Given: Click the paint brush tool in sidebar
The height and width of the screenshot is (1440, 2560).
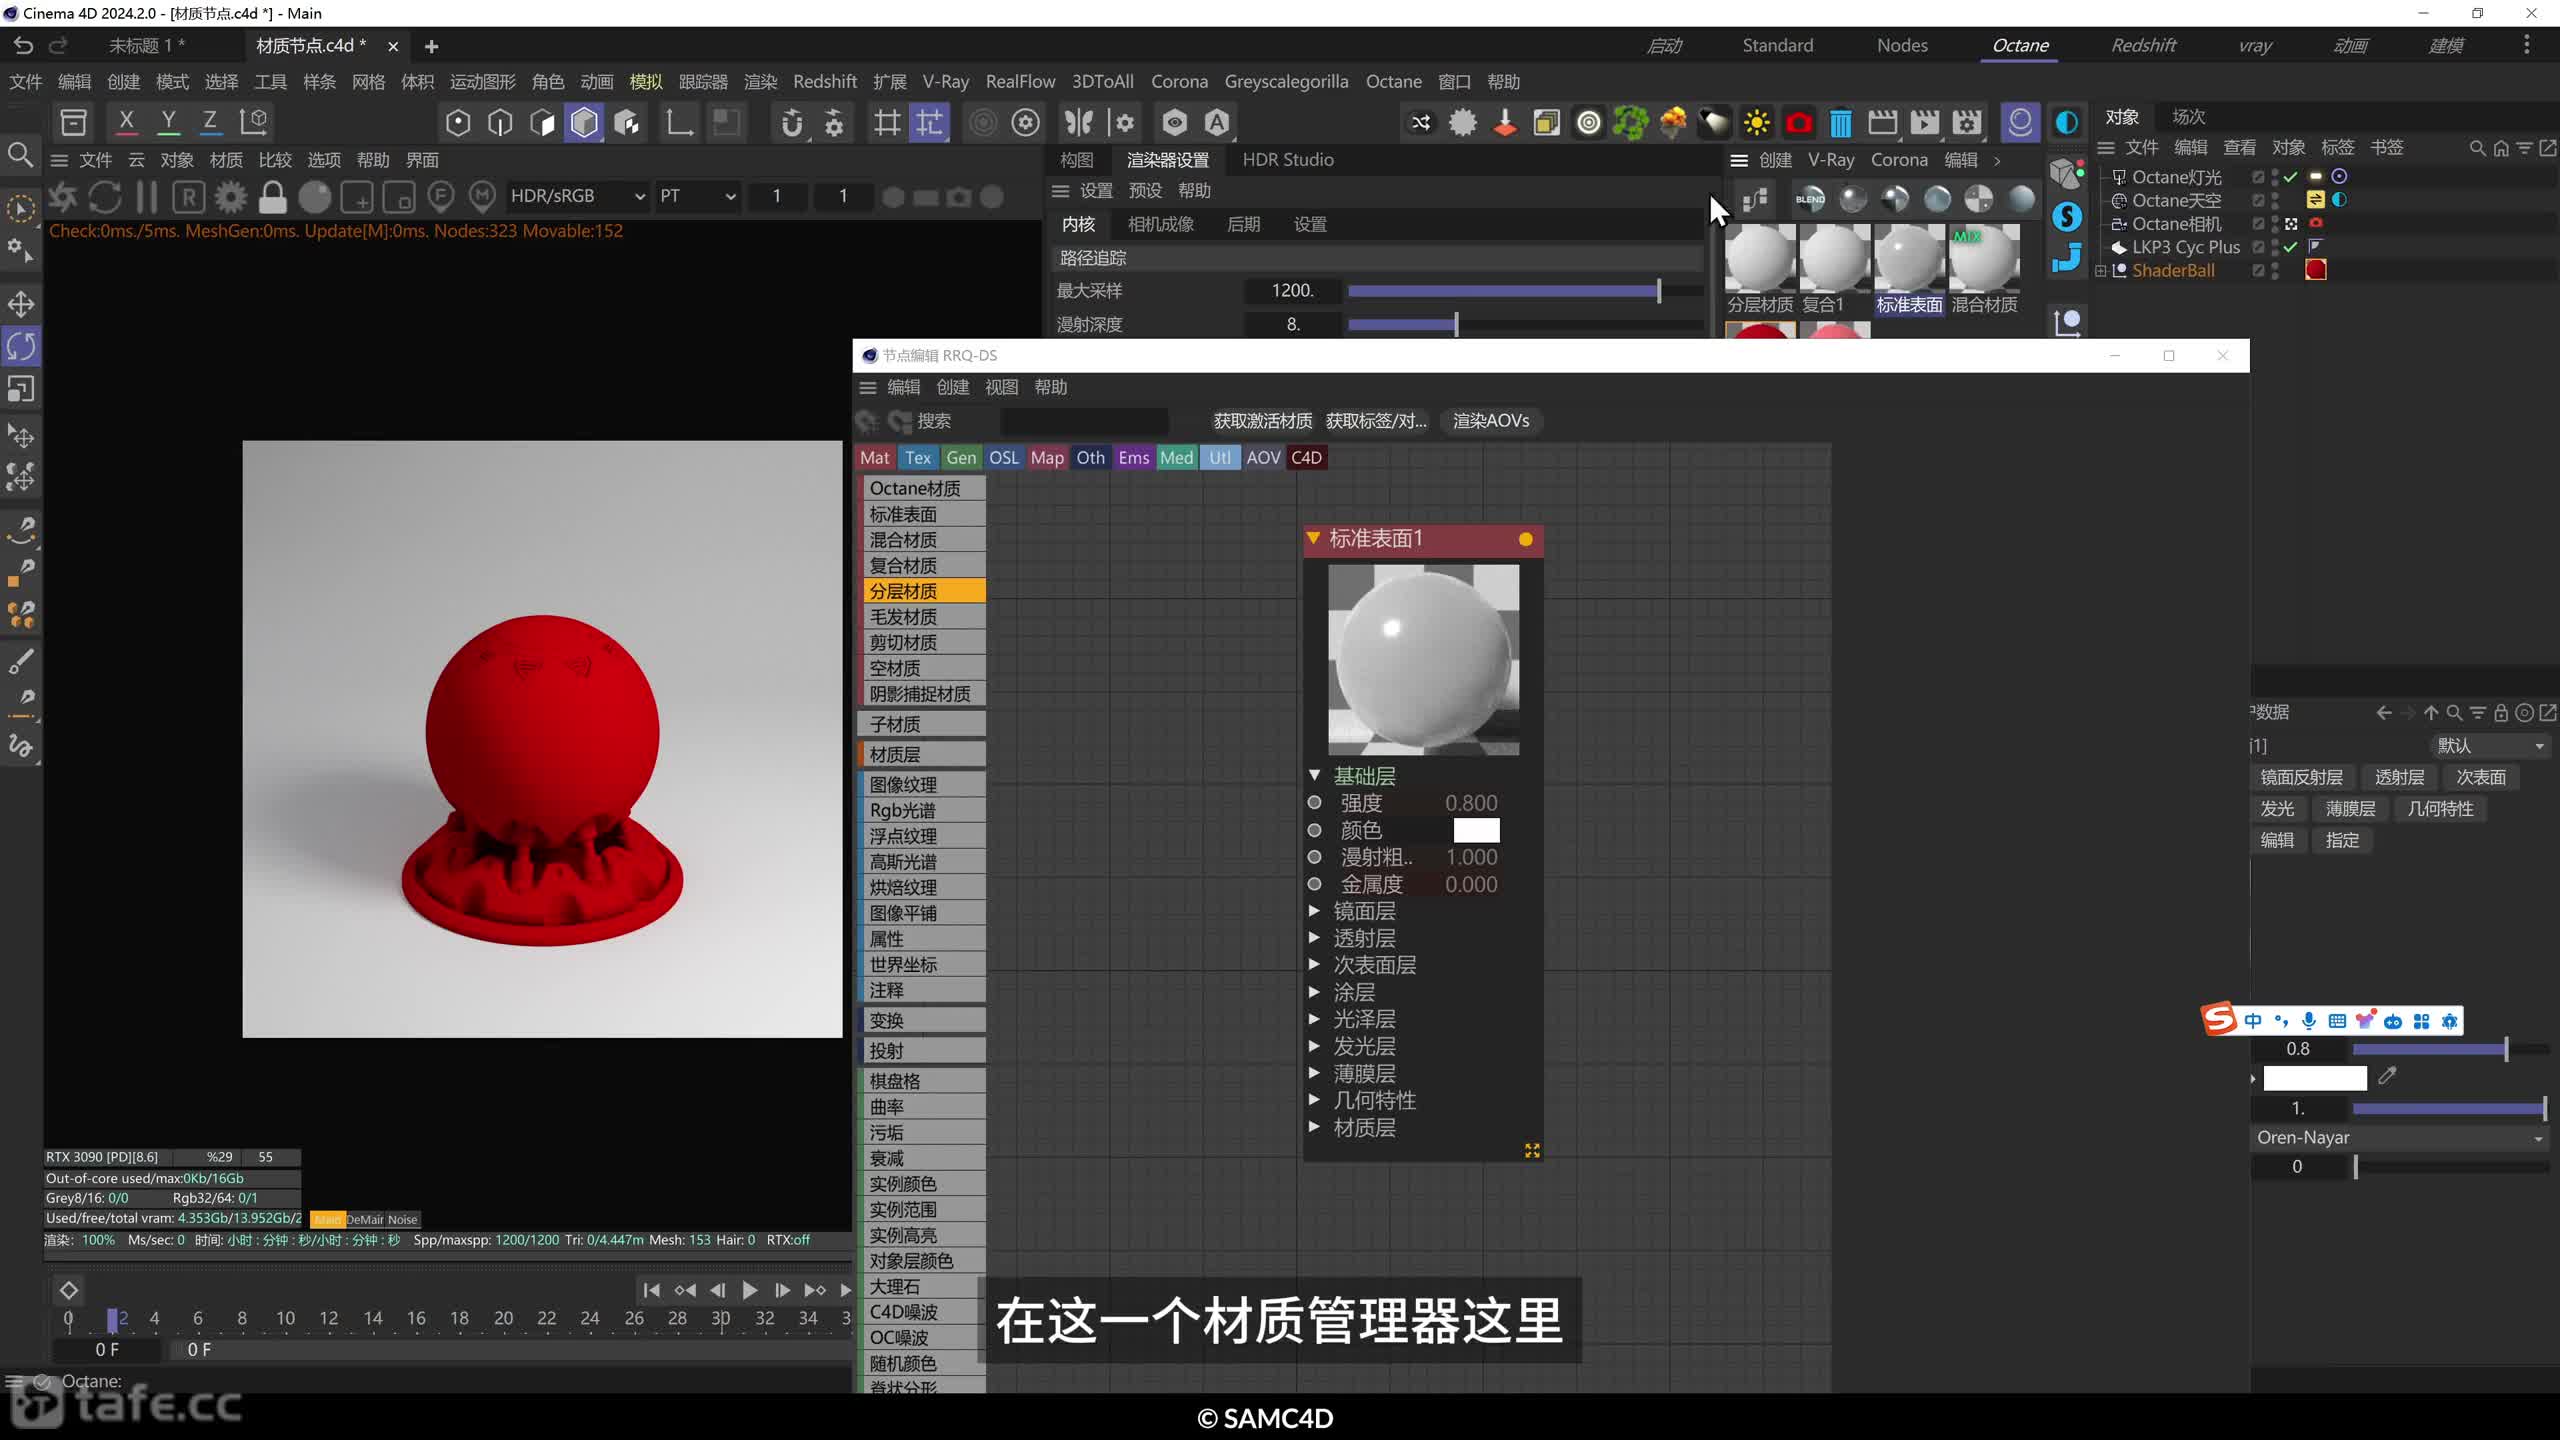Looking at the screenshot, I should coord(21,661).
